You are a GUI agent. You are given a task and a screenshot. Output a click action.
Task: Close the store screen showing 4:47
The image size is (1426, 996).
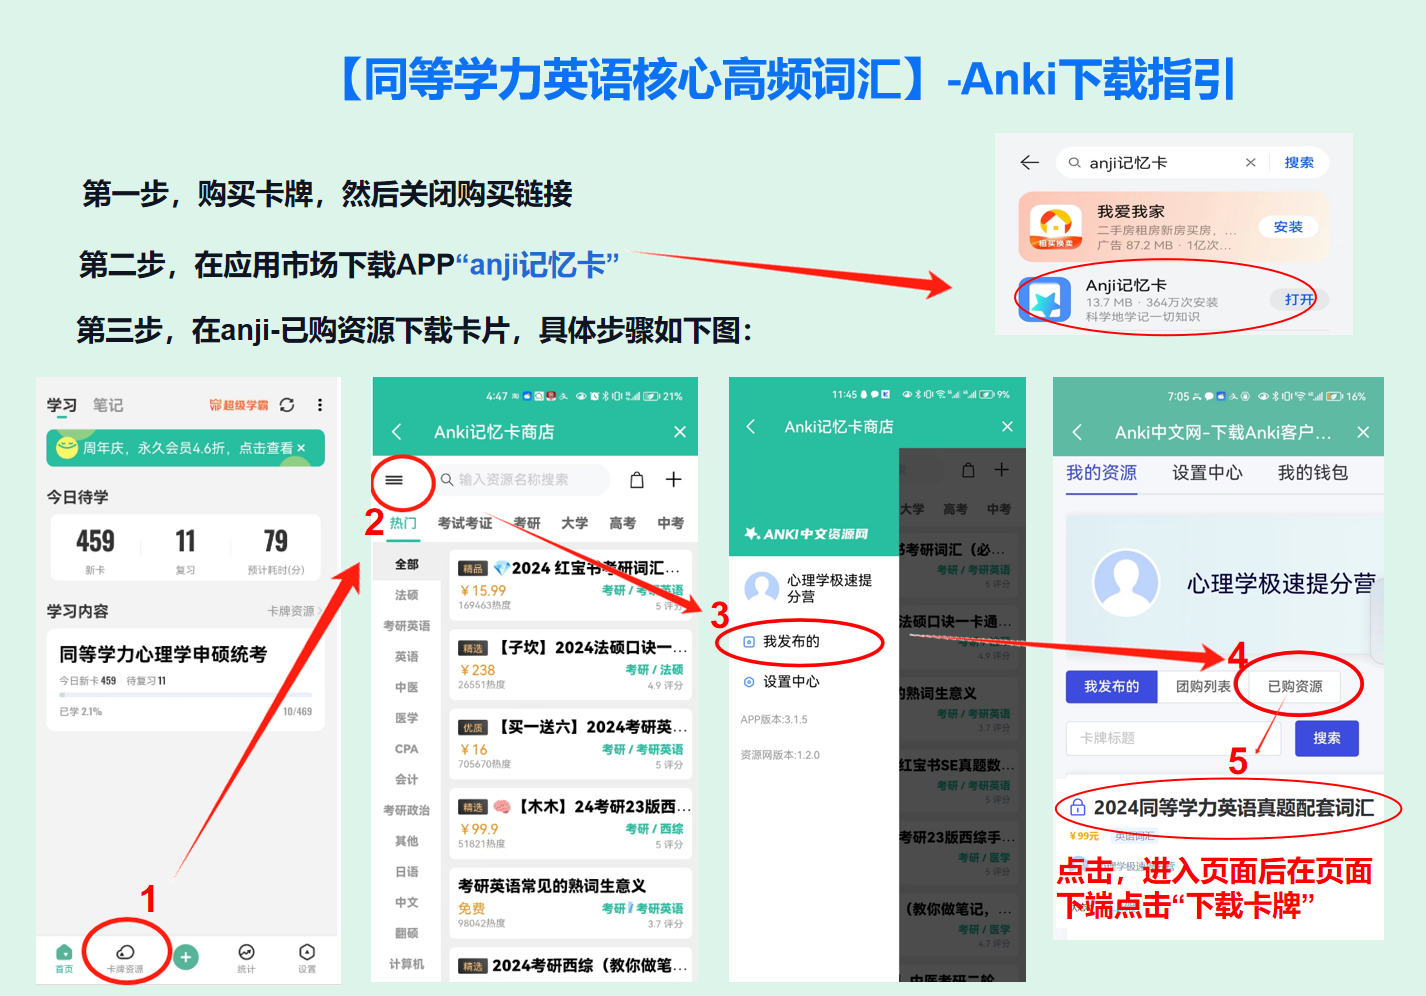coord(680,431)
